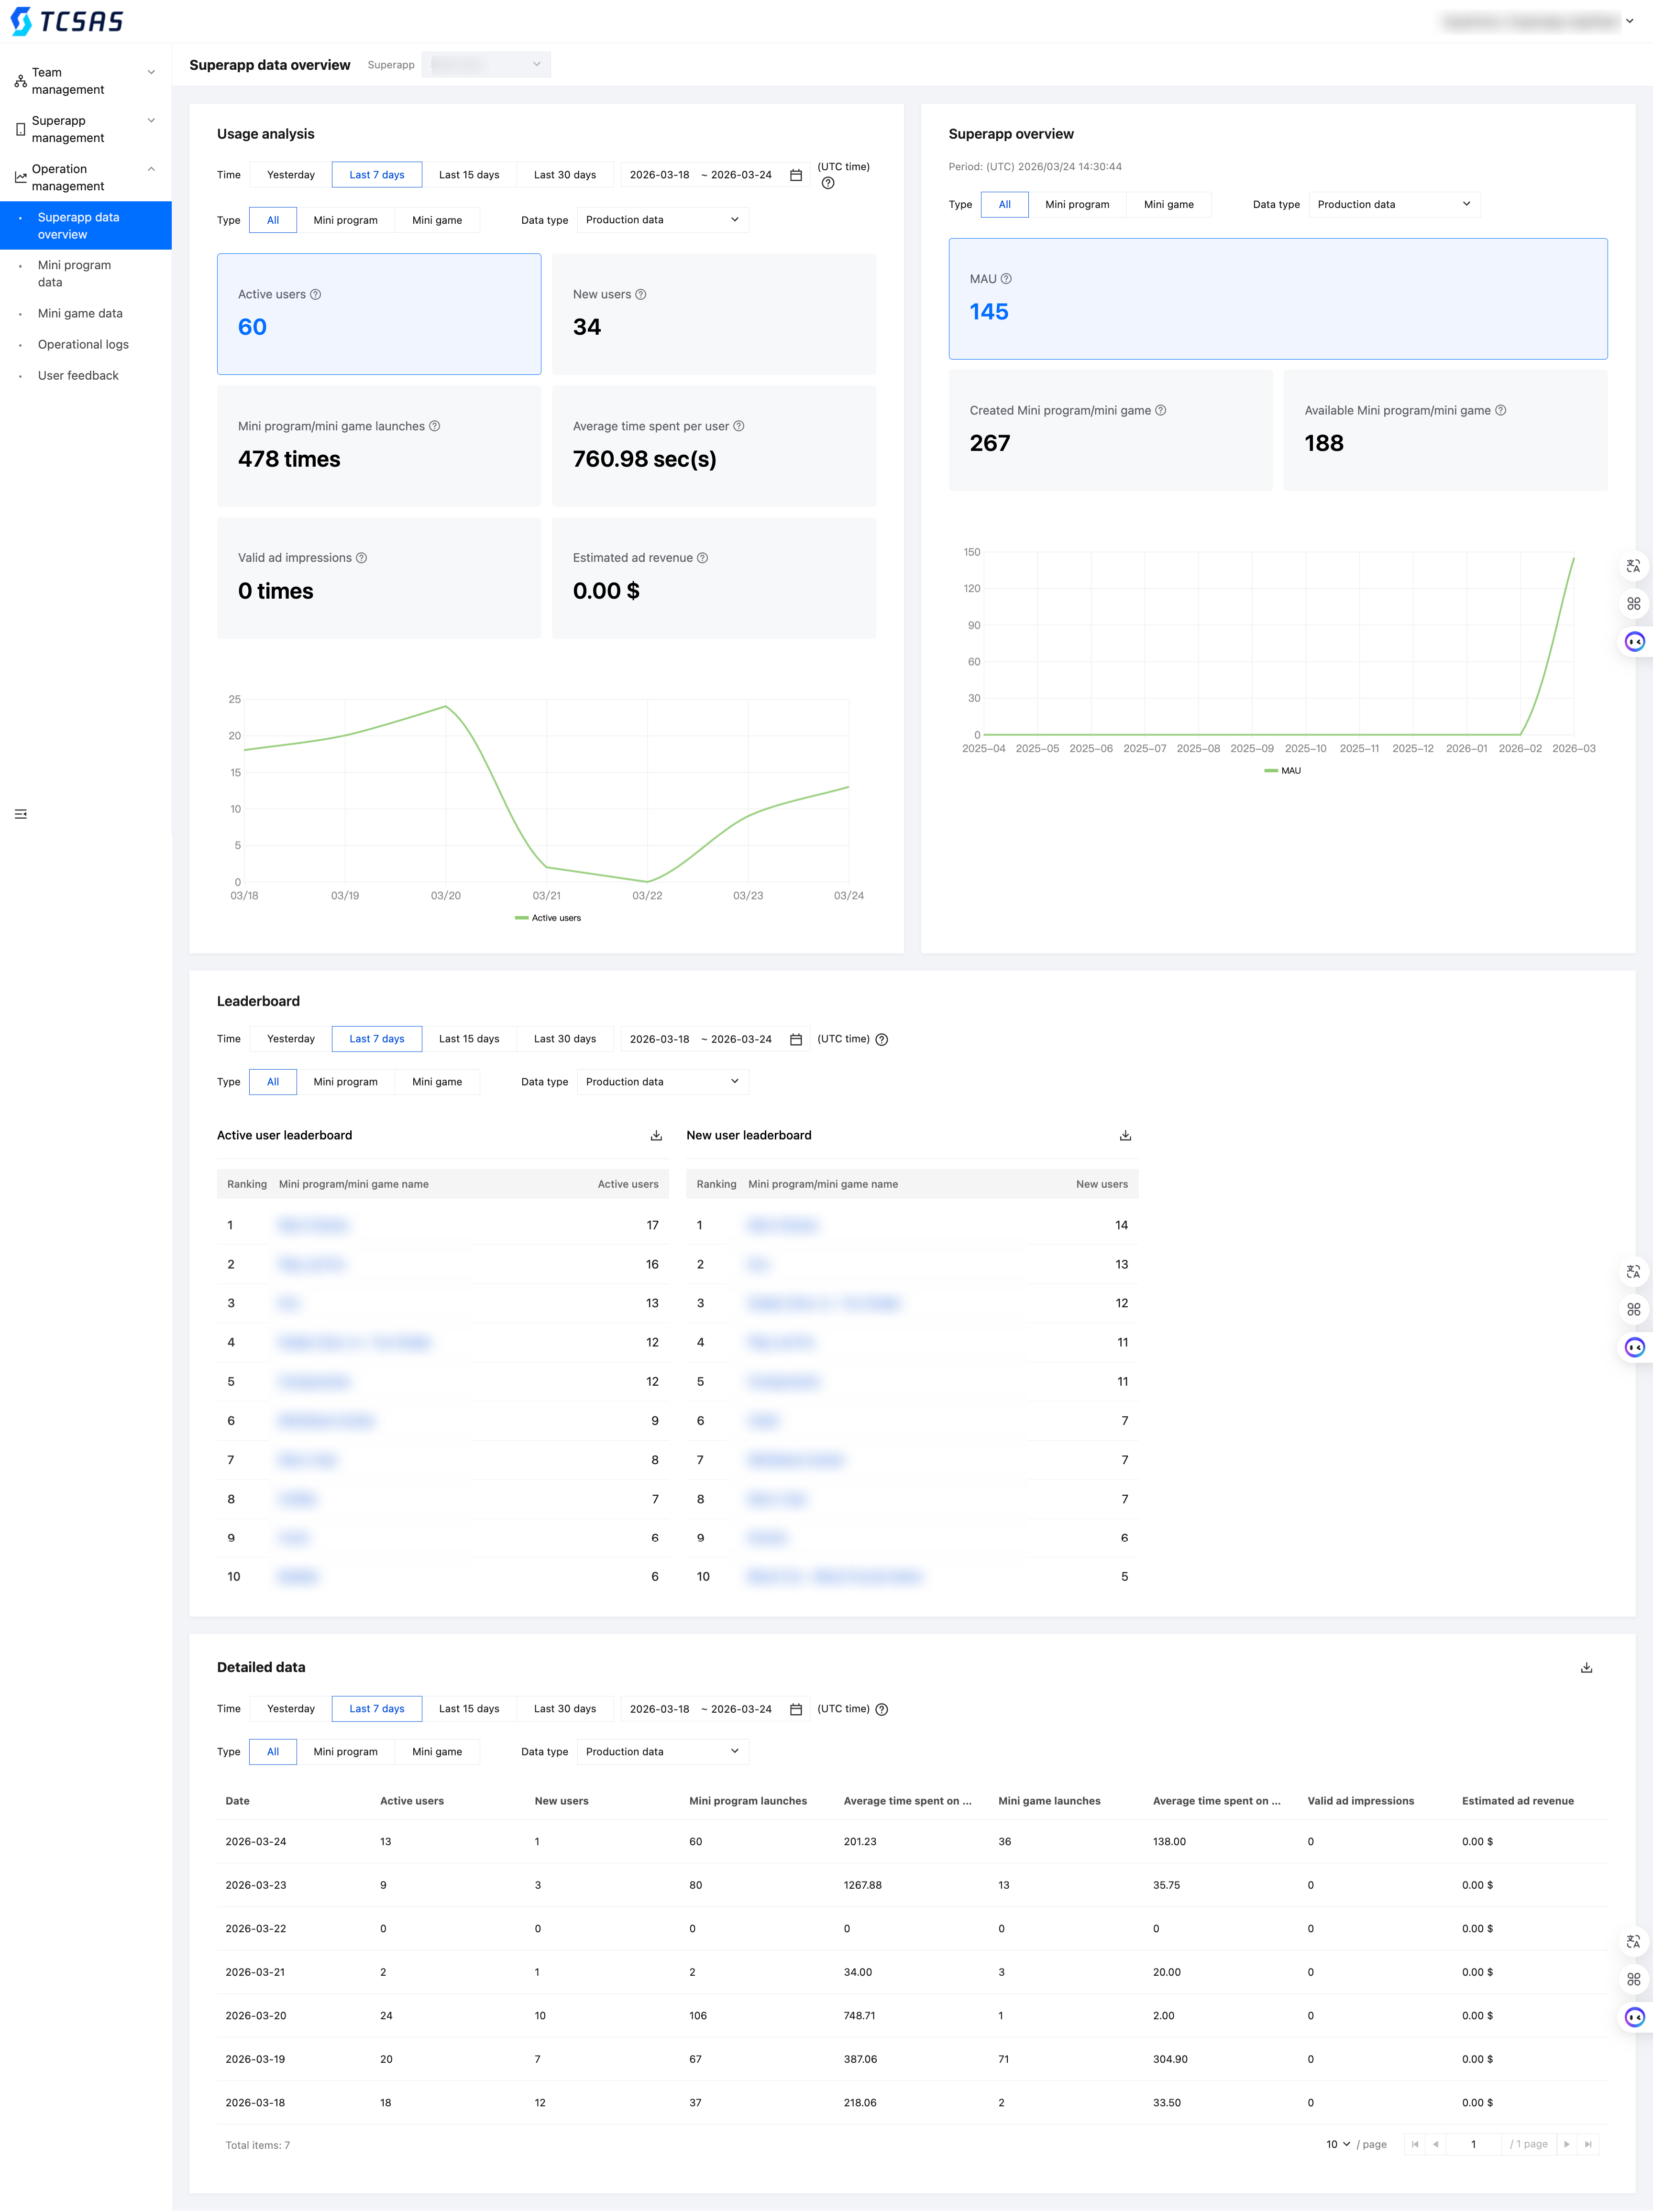Download the Detailed data table
1653x2212 pixels.
point(1586,1667)
